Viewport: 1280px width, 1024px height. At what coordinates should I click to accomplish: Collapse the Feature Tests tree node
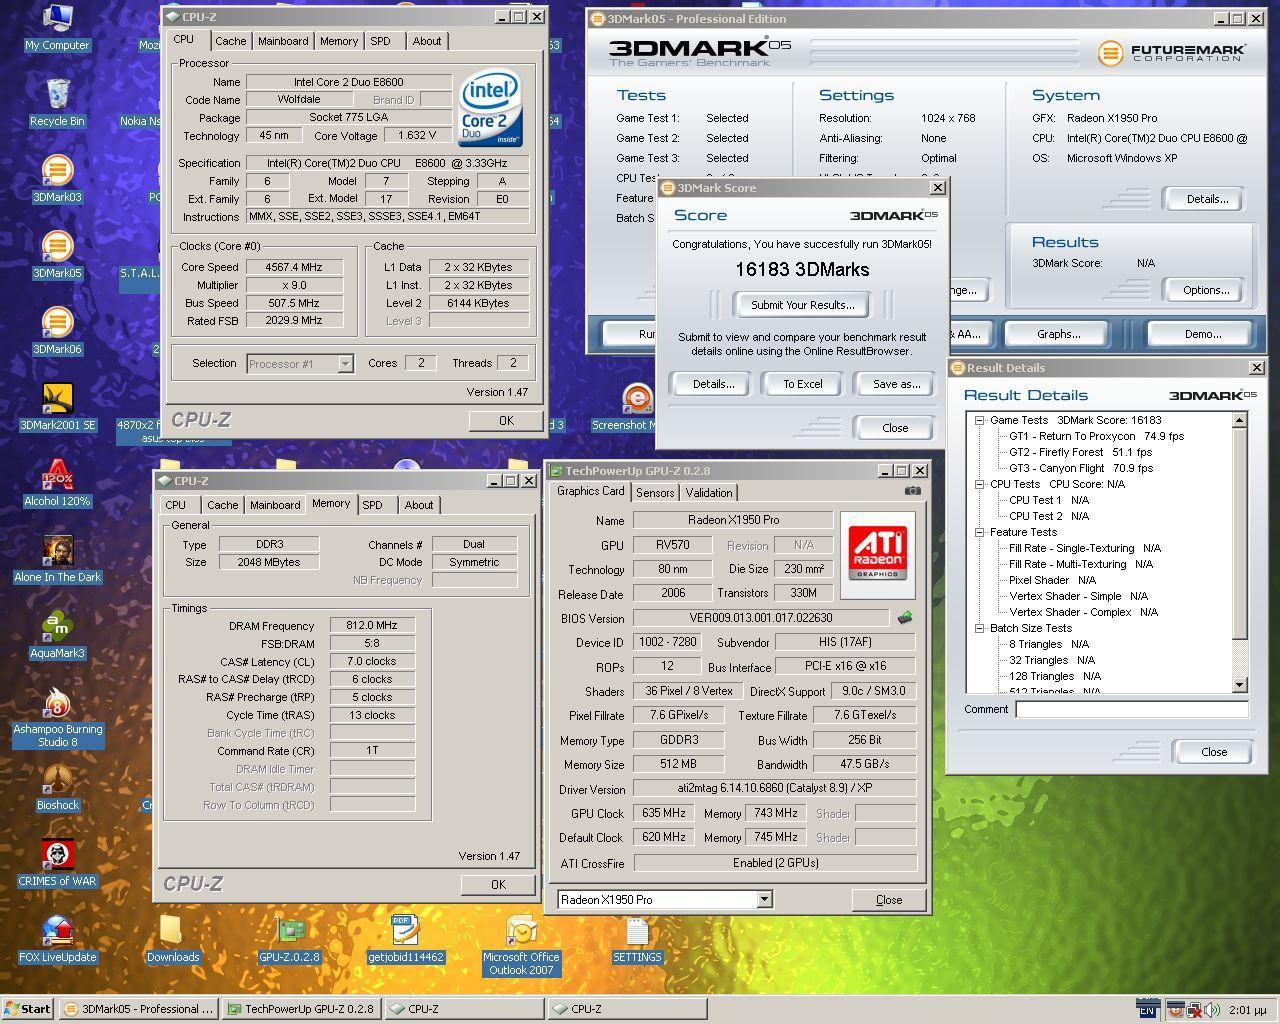click(980, 533)
